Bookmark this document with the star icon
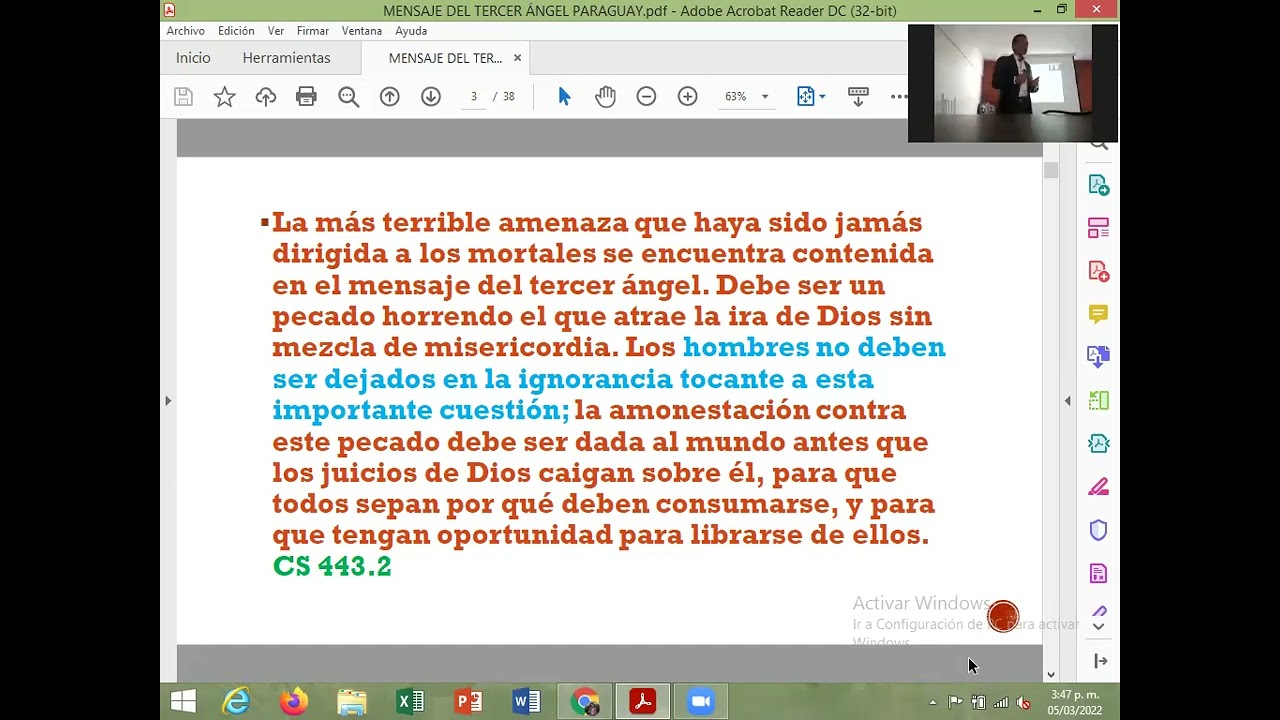Image resolution: width=1280 pixels, height=720 pixels. (224, 97)
